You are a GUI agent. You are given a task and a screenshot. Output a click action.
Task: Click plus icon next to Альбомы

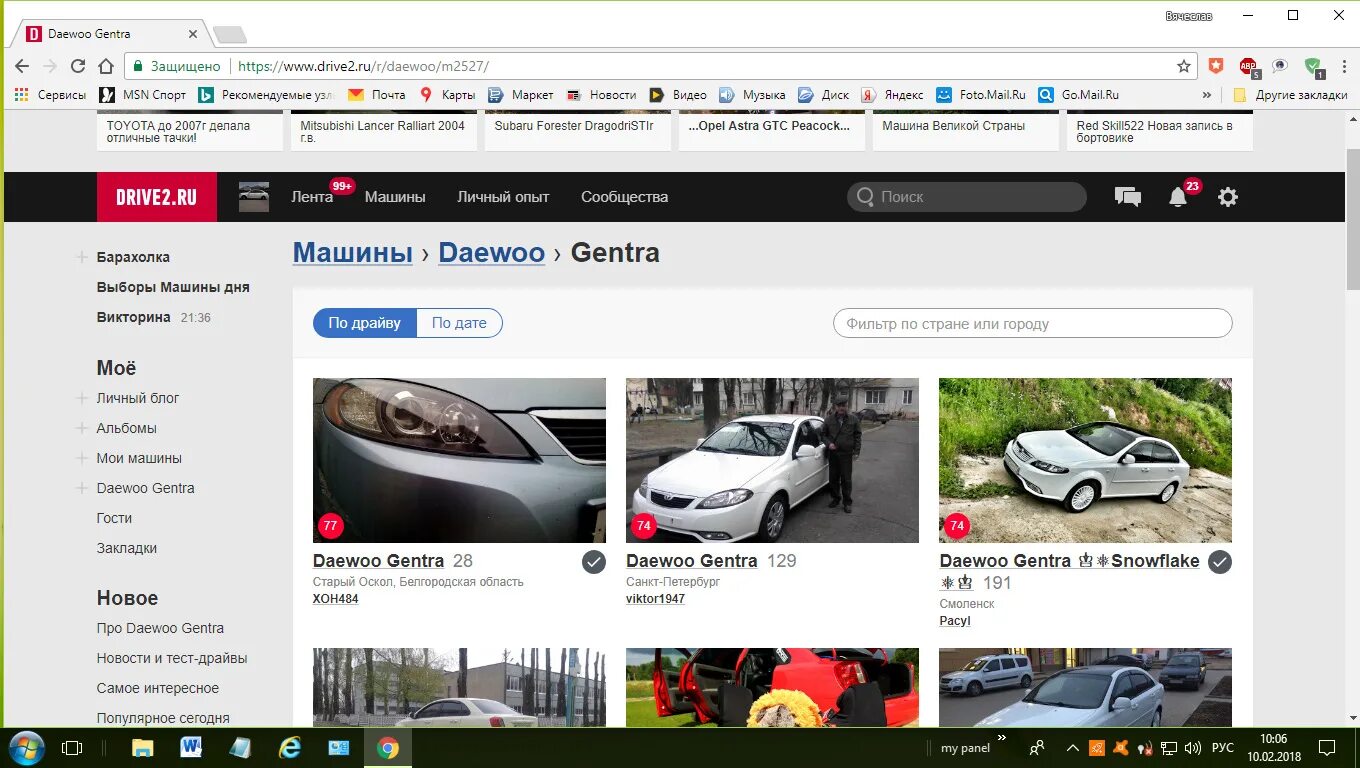tap(82, 428)
